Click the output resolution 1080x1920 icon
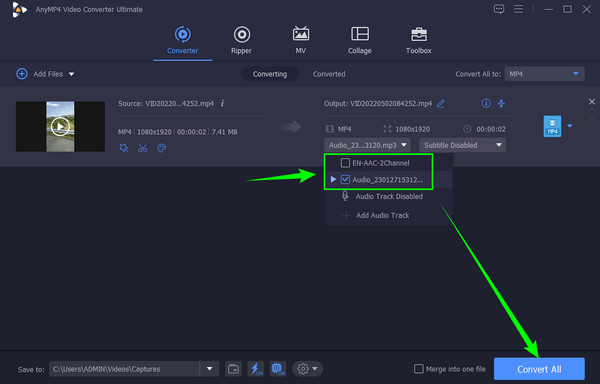This screenshot has width=600, height=384. point(387,129)
